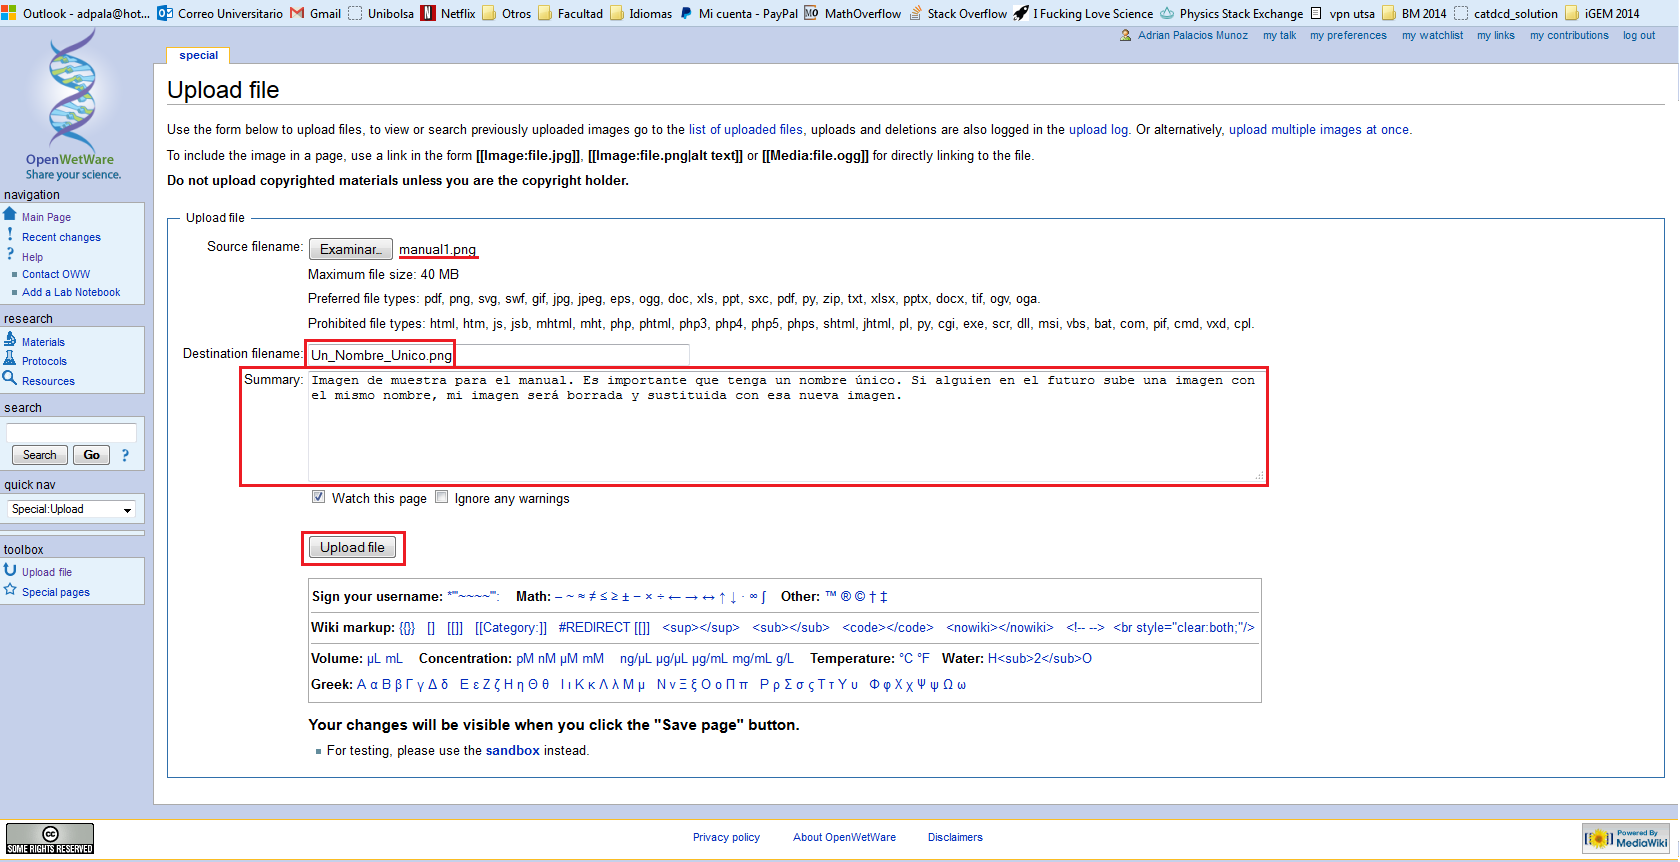Image resolution: width=1680 pixels, height=862 pixels.
Task: Open the Special:Upload quick nav dropdown
Action: (72, 509)
